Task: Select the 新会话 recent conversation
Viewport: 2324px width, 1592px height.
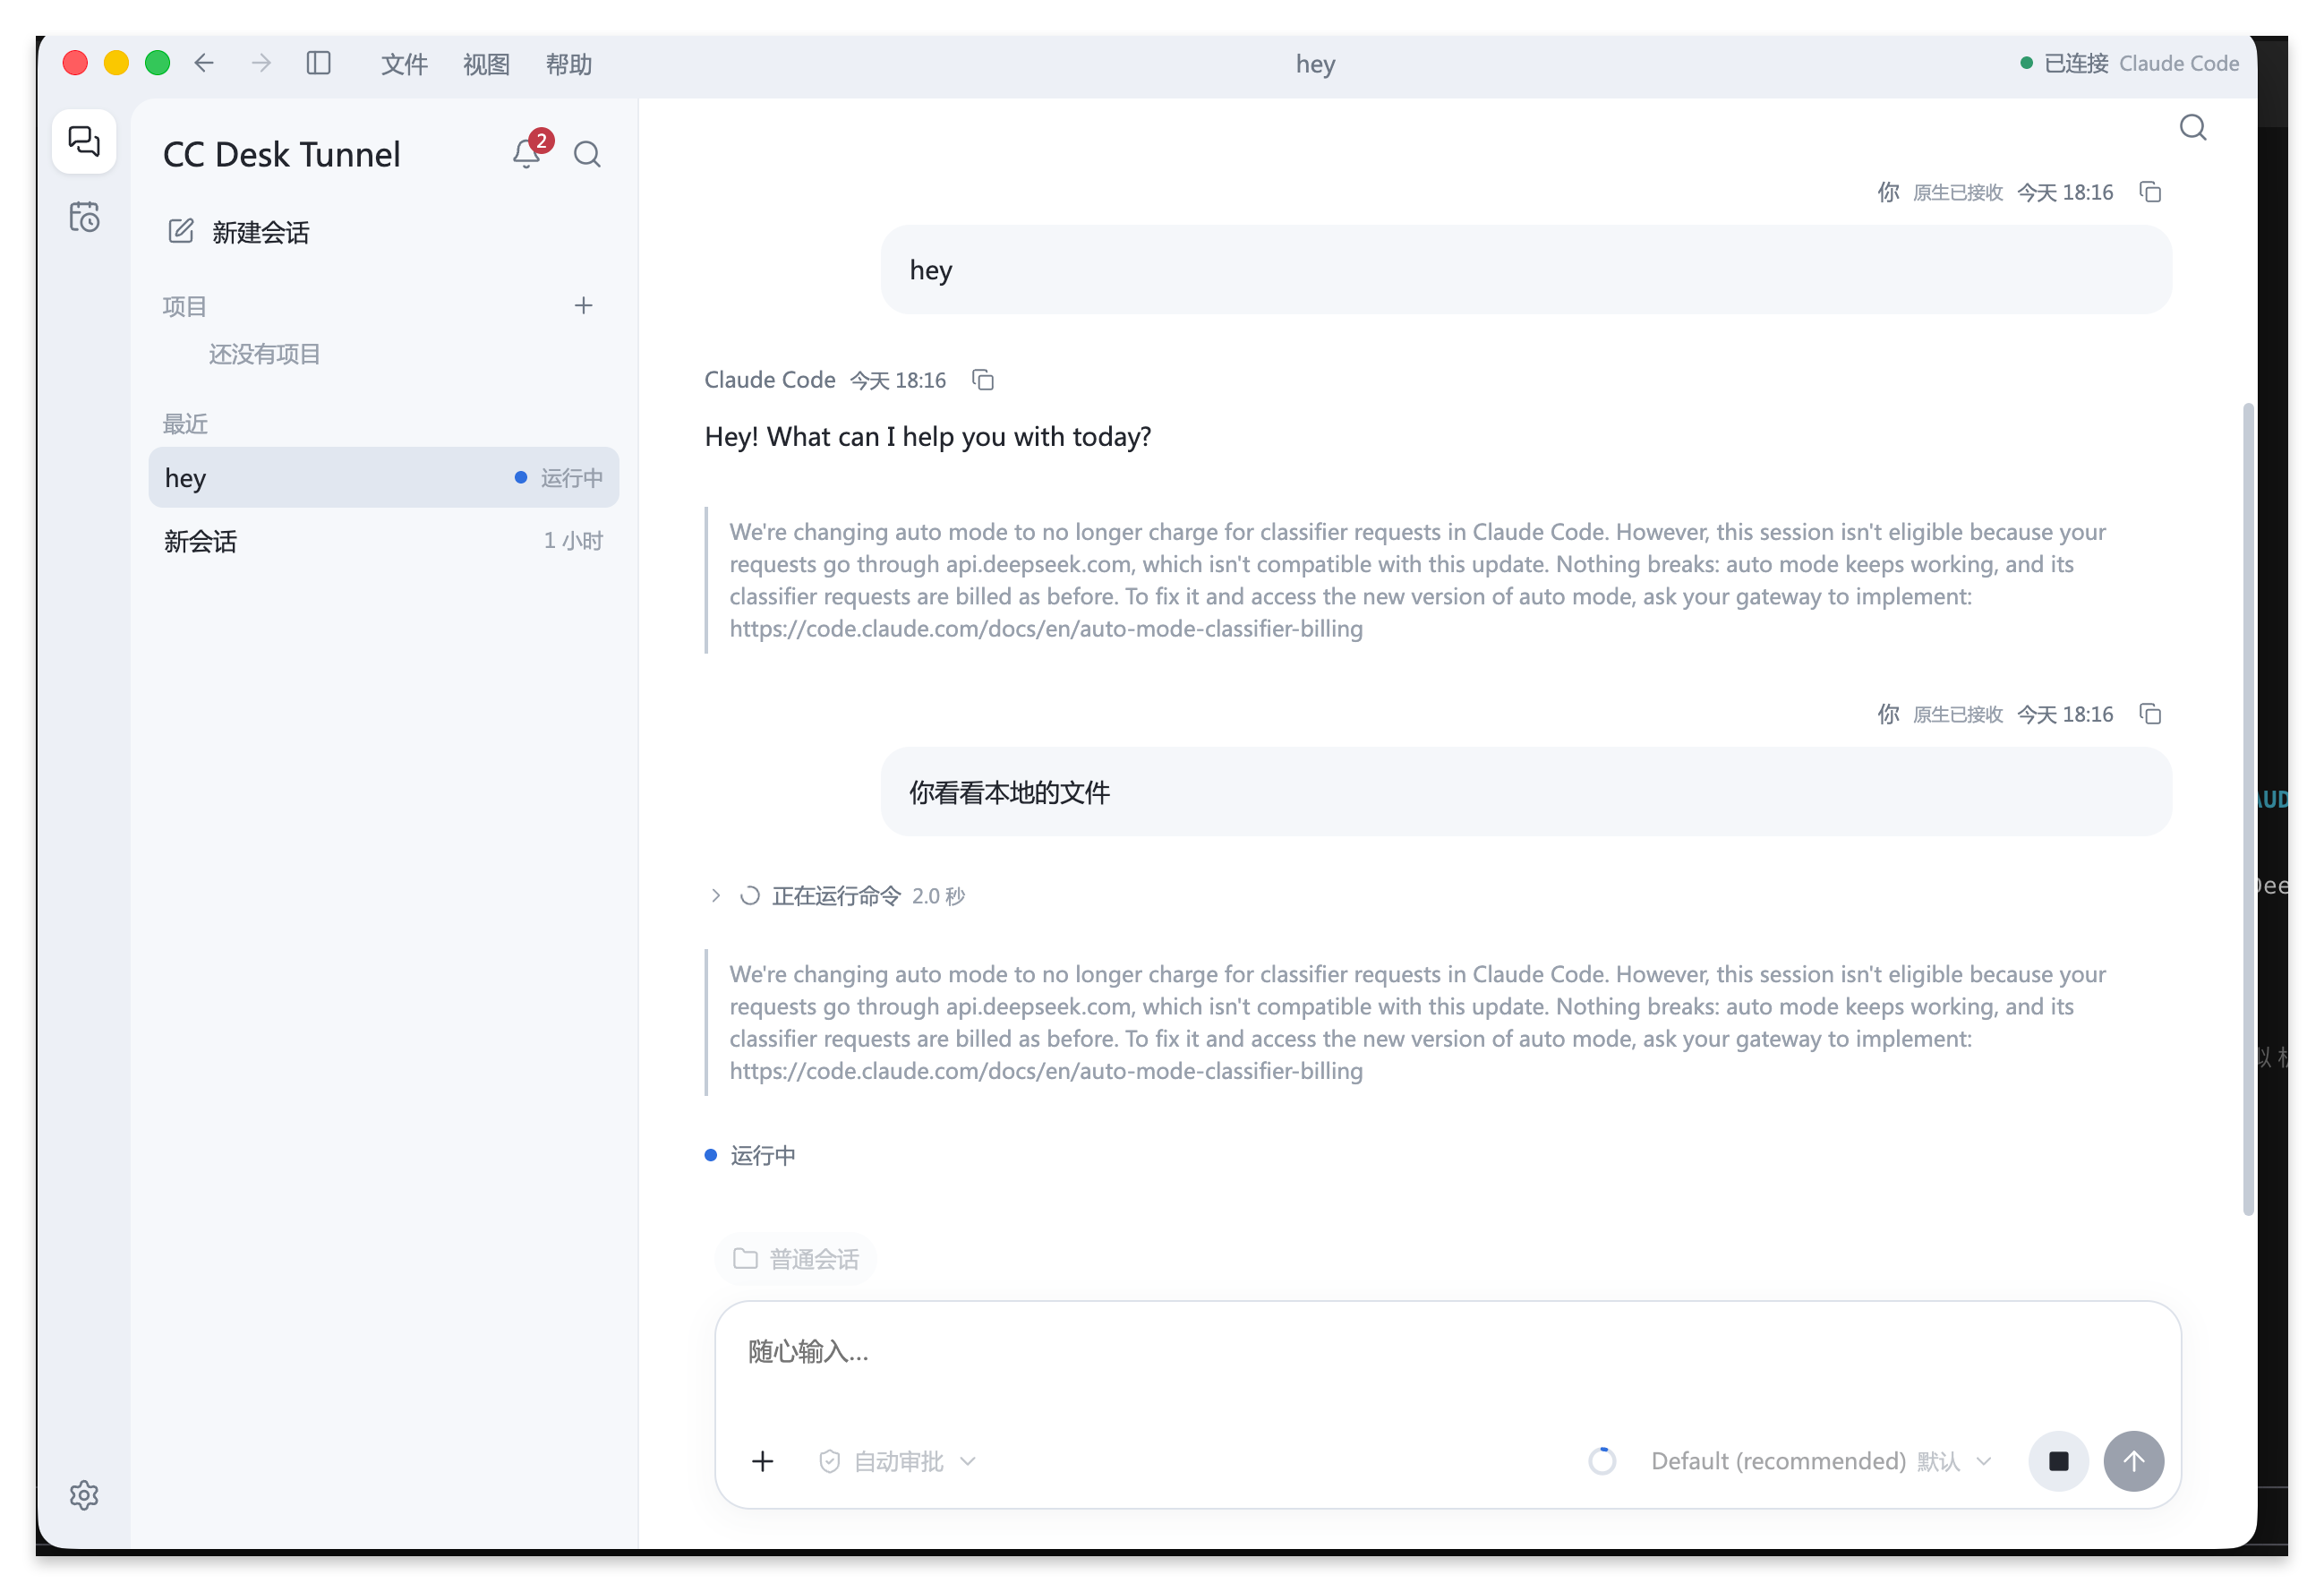Action: [x=384, y=541]
